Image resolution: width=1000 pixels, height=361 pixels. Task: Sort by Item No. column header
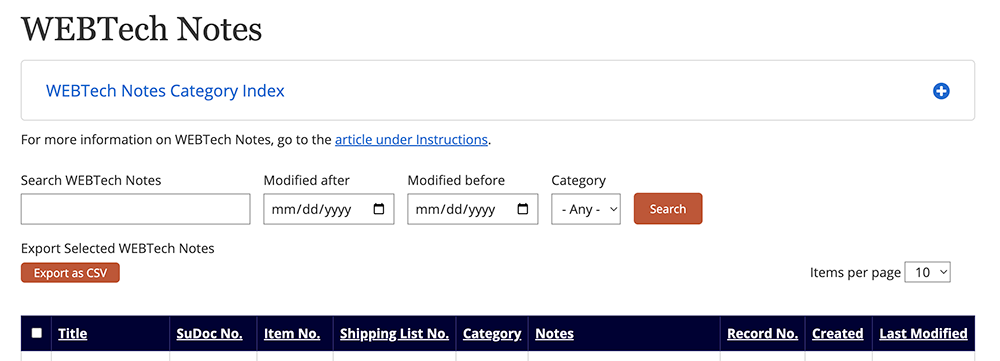tap(292, 334)
